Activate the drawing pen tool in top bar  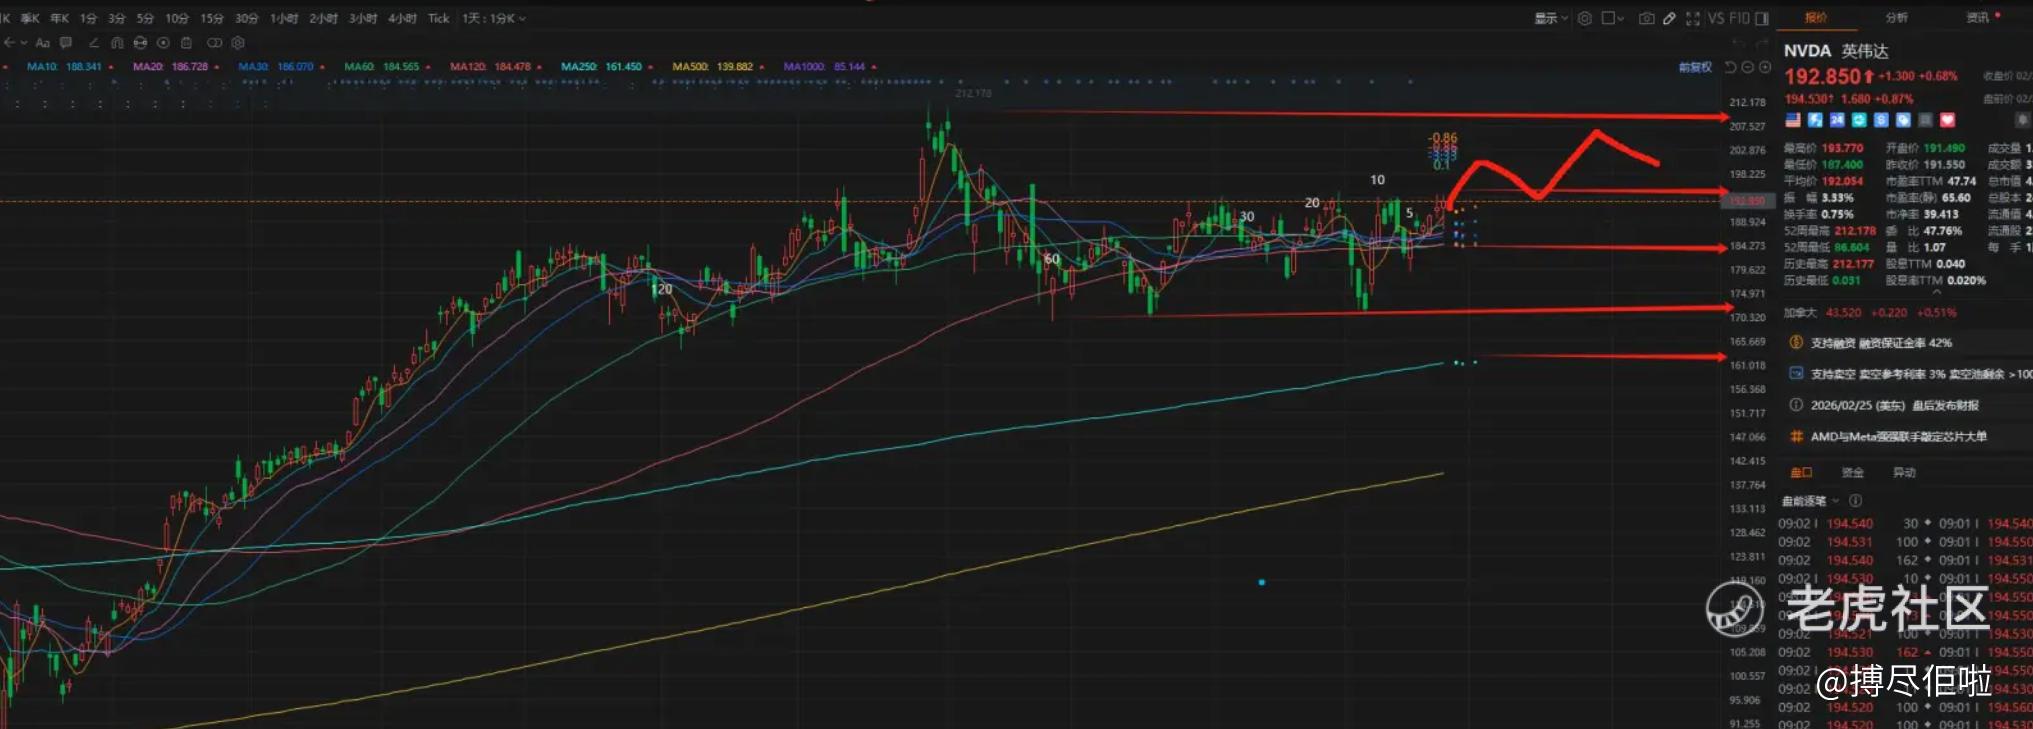(1669, 18)
